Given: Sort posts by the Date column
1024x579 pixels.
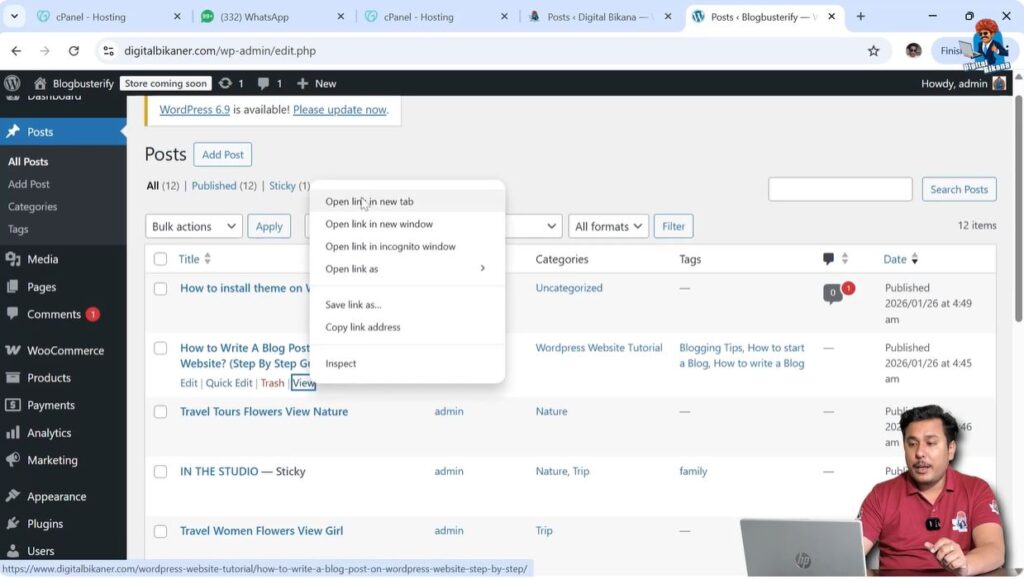Looking at the screenshot, I should (901, 259).
